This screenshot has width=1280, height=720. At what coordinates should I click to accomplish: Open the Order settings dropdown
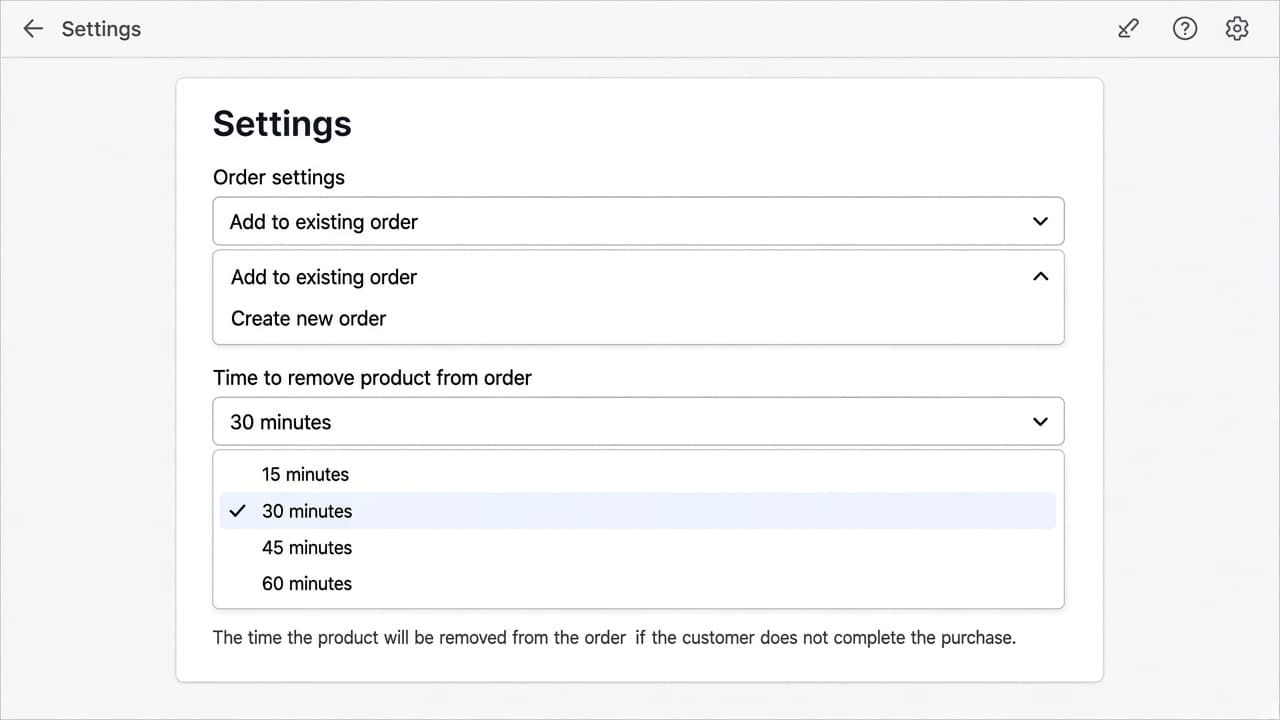(638, 221)
